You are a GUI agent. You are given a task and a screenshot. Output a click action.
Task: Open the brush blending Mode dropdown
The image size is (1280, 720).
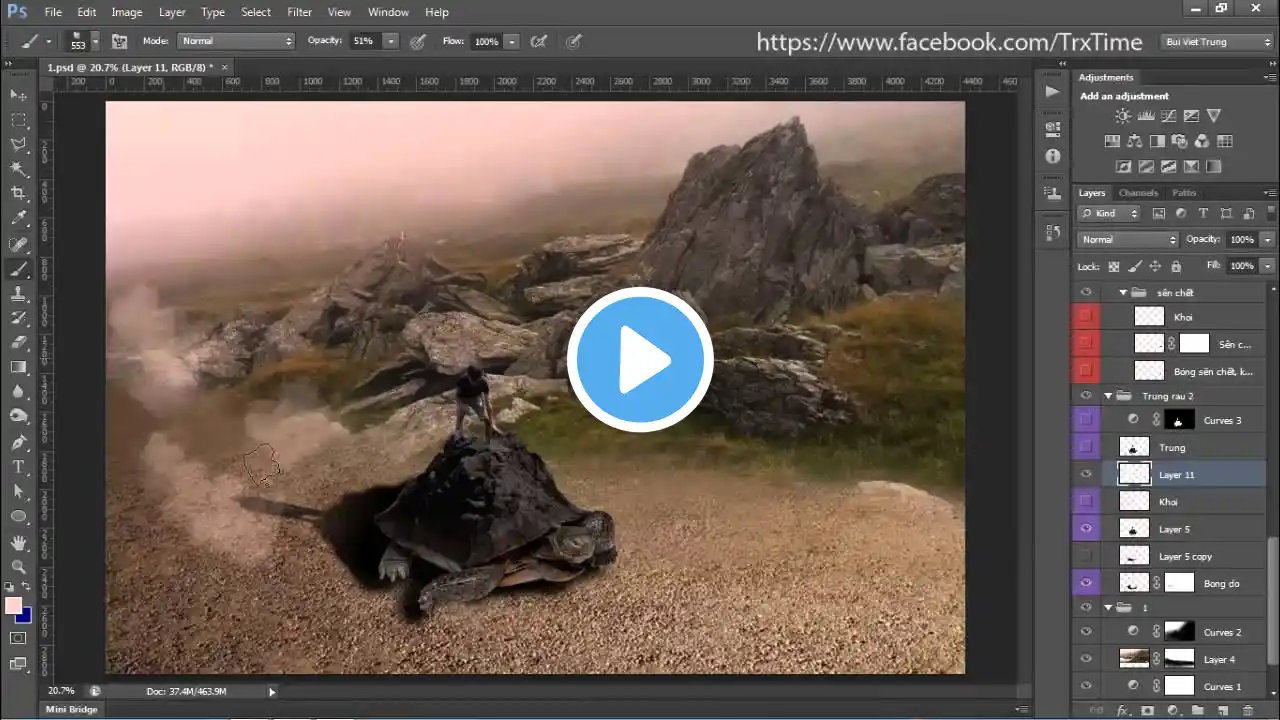click(x=236, y=41)
